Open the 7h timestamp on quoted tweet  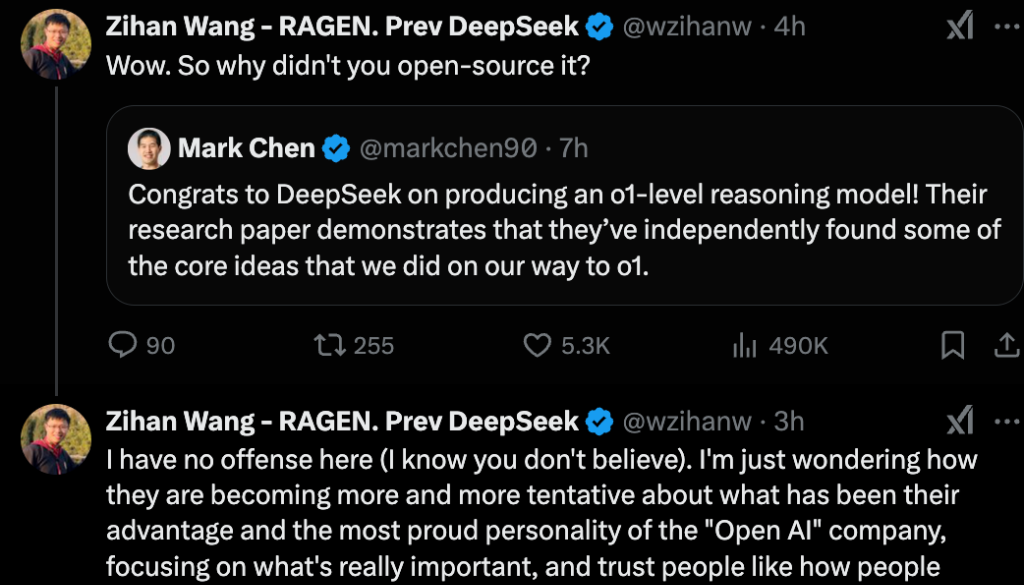(x=573, y=149)
